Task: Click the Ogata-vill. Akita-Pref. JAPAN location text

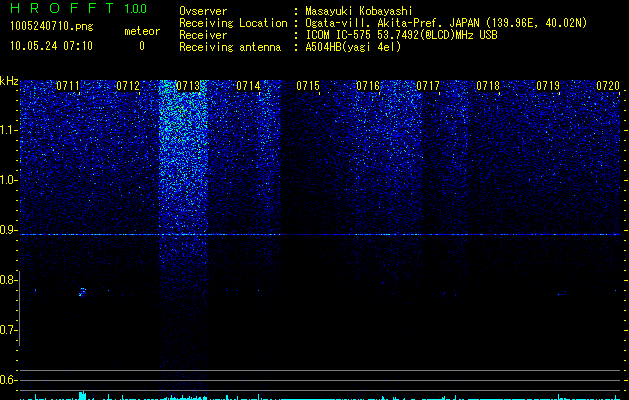Action: click(x=446, y=23)
